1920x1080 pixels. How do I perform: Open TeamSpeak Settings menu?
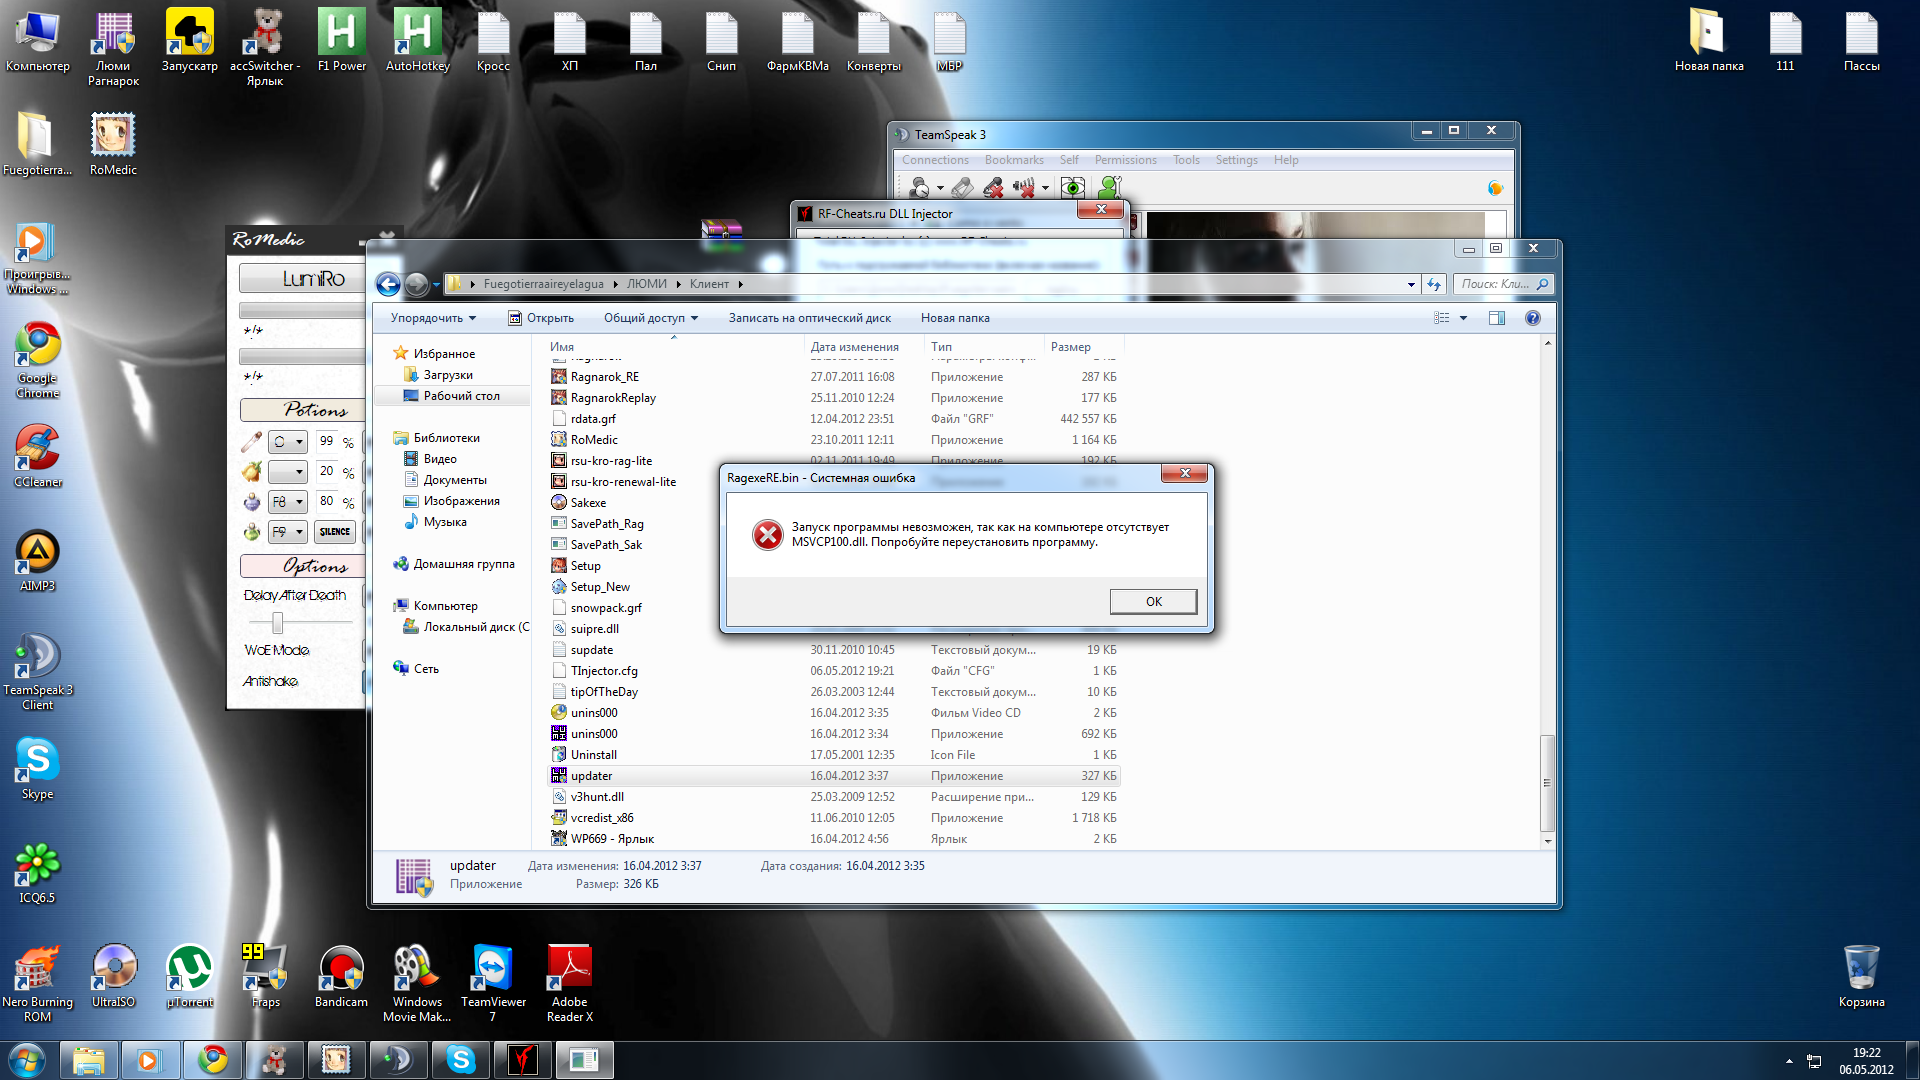pyautogui.click(x=1236, y=160)
